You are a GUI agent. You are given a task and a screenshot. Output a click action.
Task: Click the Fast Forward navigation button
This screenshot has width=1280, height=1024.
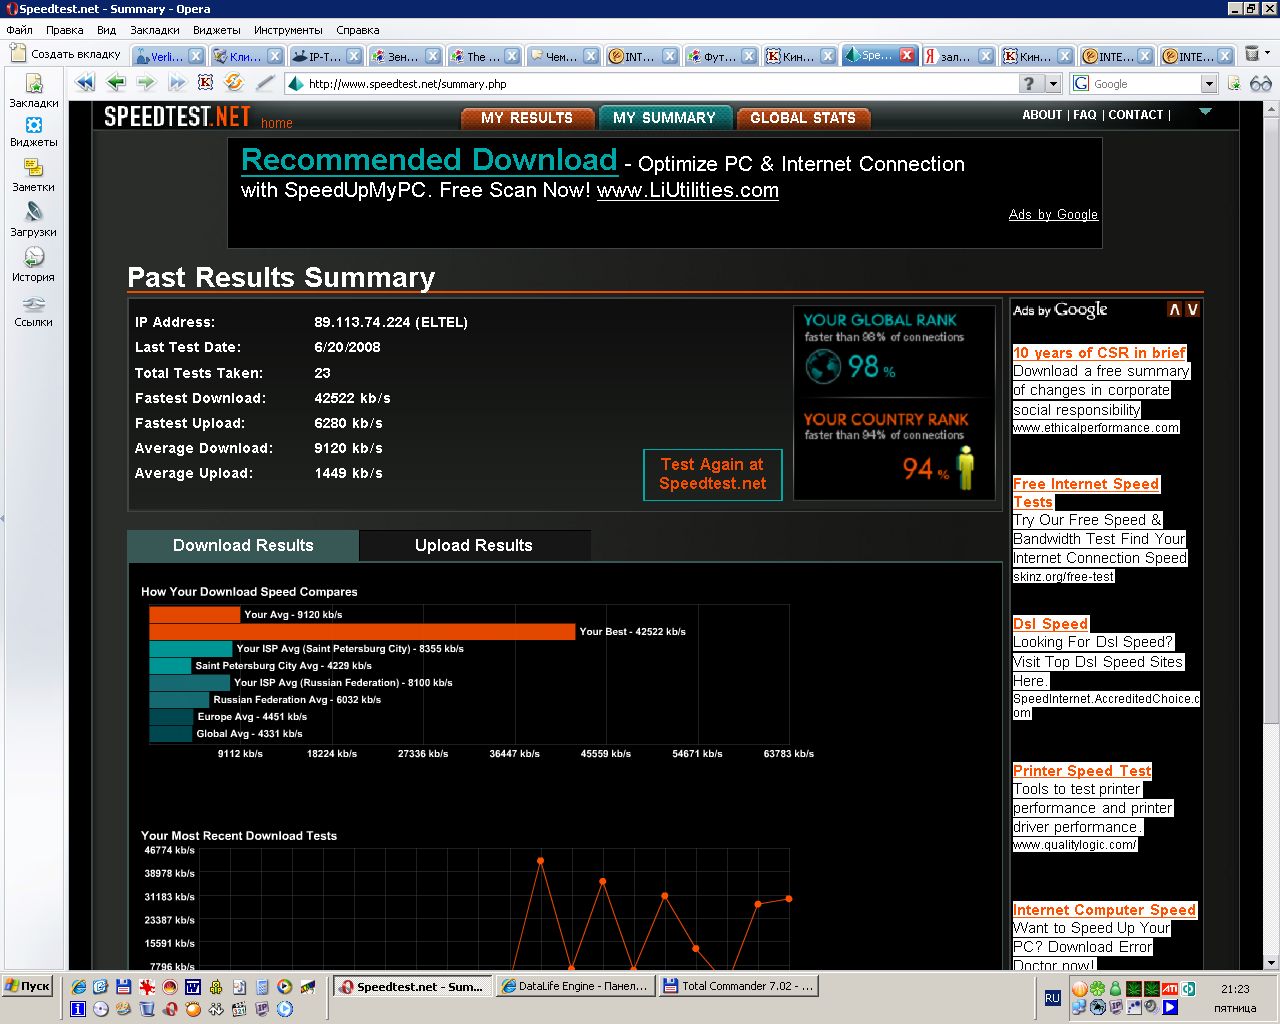177,83
